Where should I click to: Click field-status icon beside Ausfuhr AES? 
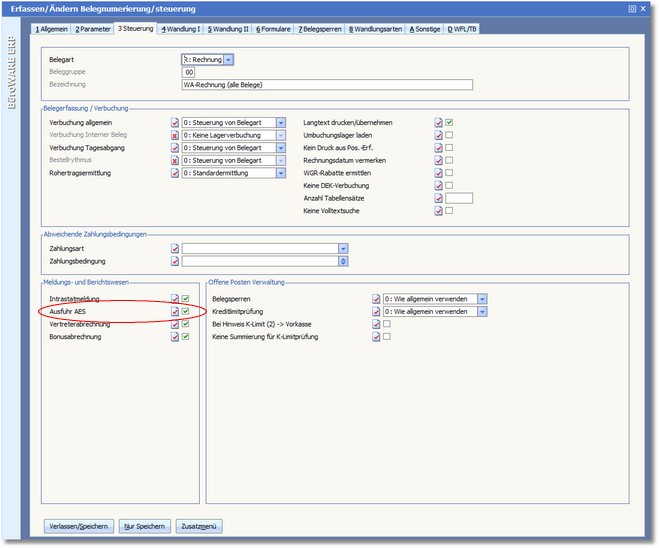[175, 311]
